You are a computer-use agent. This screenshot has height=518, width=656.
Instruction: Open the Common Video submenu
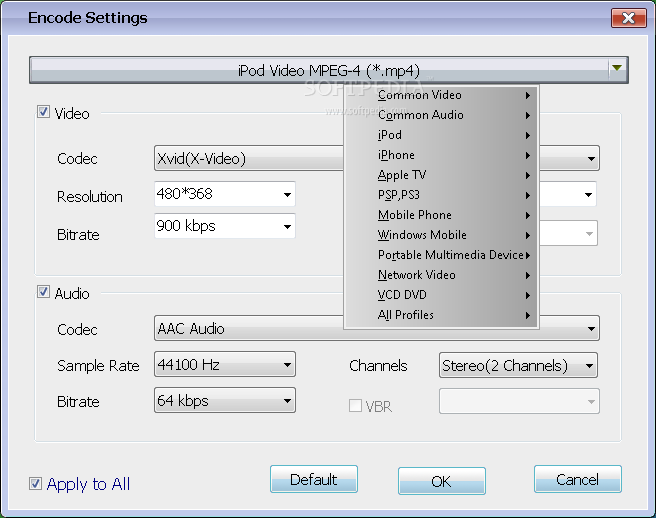(441, 95)
